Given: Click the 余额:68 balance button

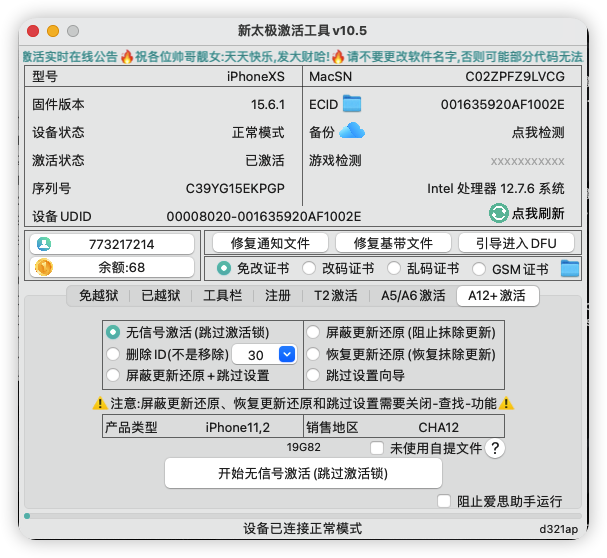Looking at the screenshot, I should tap(112, 267).
